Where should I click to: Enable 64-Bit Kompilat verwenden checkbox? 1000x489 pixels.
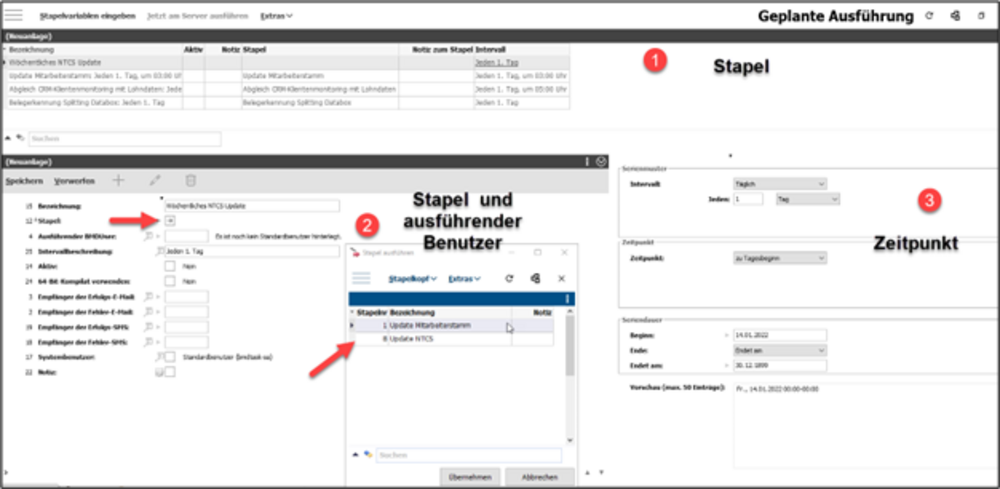click(x=169, y=281)
